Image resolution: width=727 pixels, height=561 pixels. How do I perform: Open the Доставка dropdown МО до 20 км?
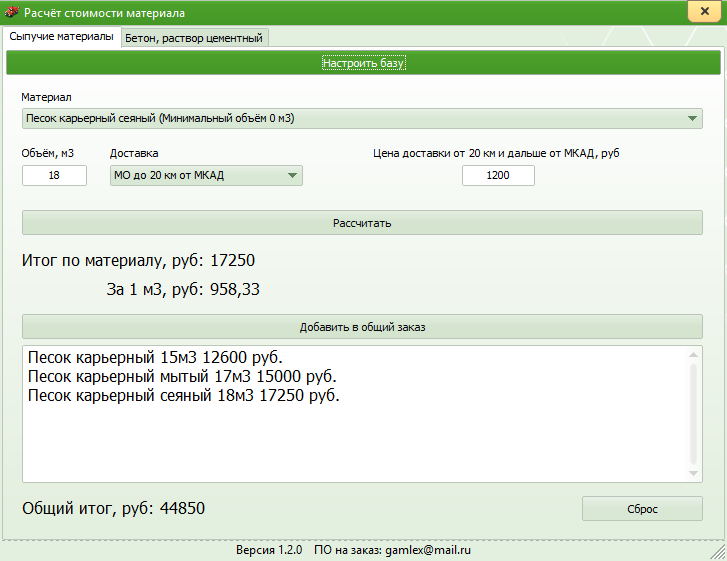206,176
